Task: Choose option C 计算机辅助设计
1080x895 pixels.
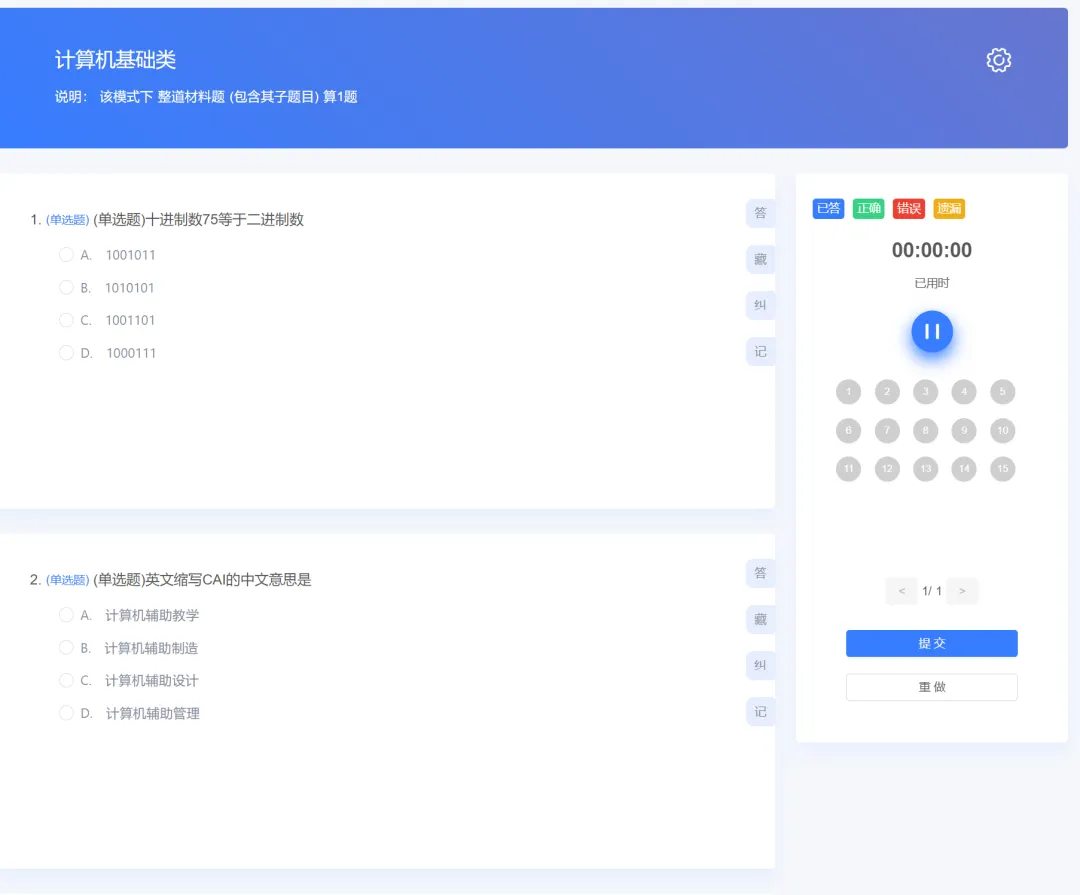Action: pyautogui.click(x=129, y=681)
